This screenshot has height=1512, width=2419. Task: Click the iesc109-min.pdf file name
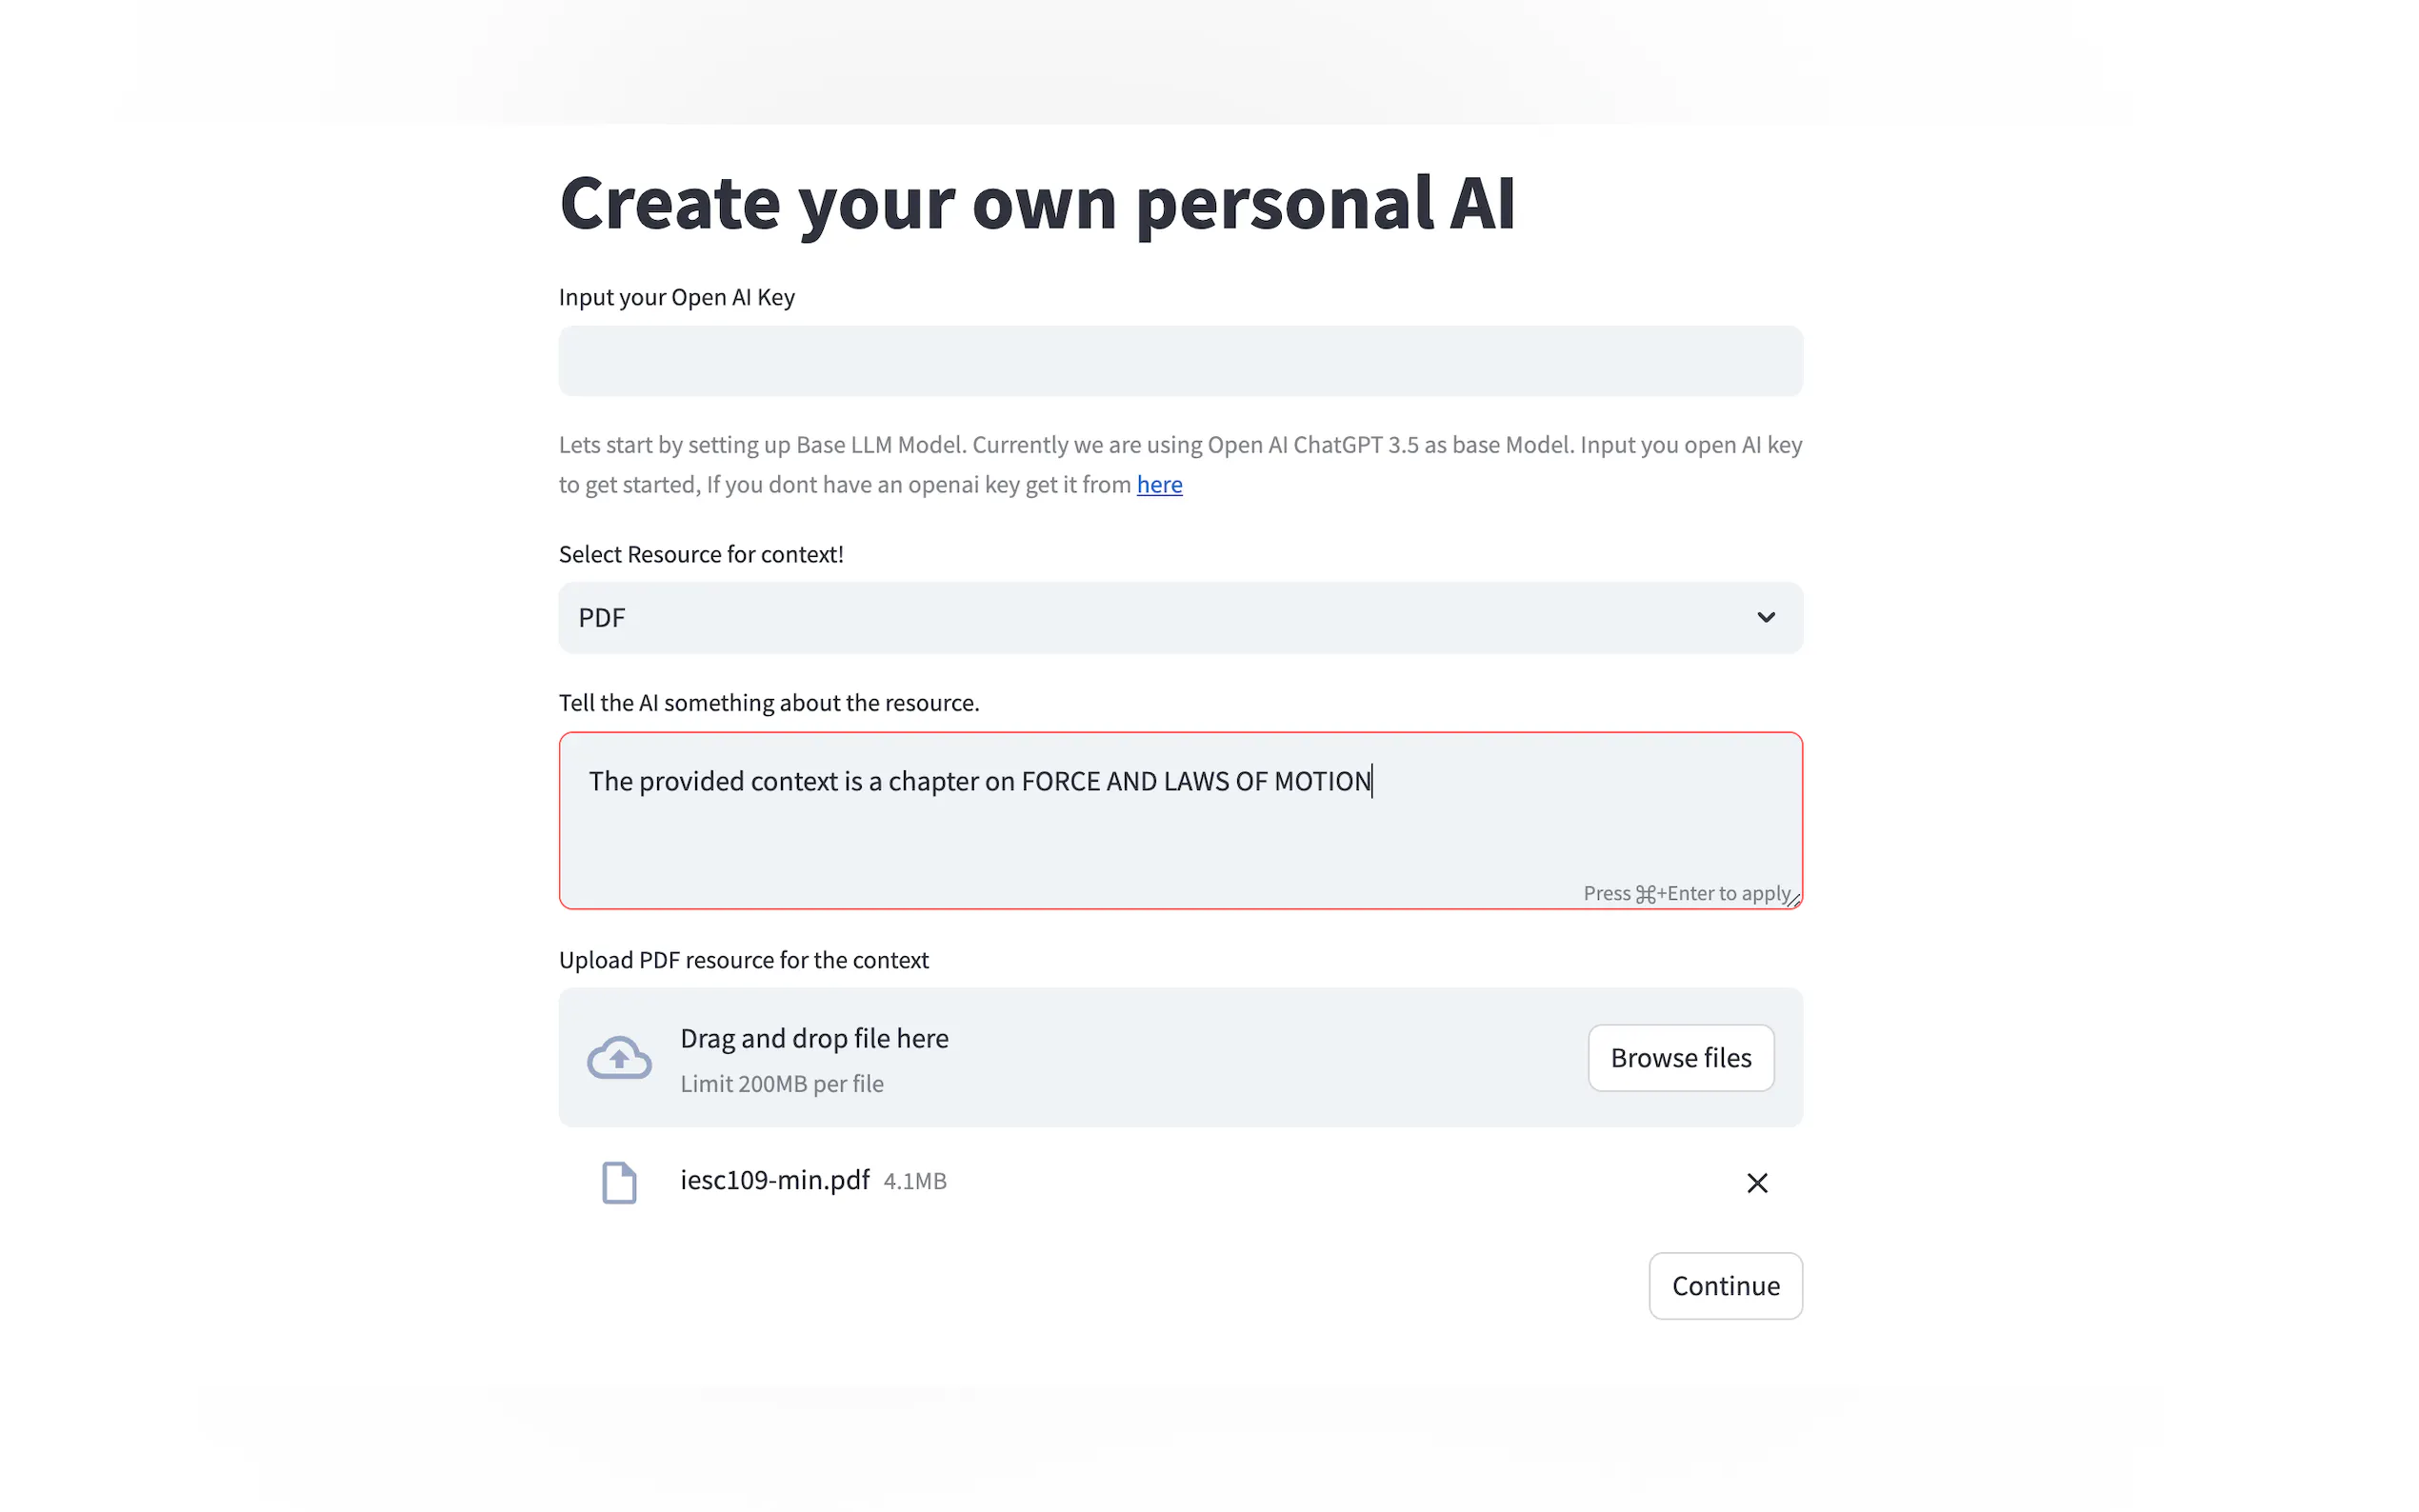click(775, 1180)
